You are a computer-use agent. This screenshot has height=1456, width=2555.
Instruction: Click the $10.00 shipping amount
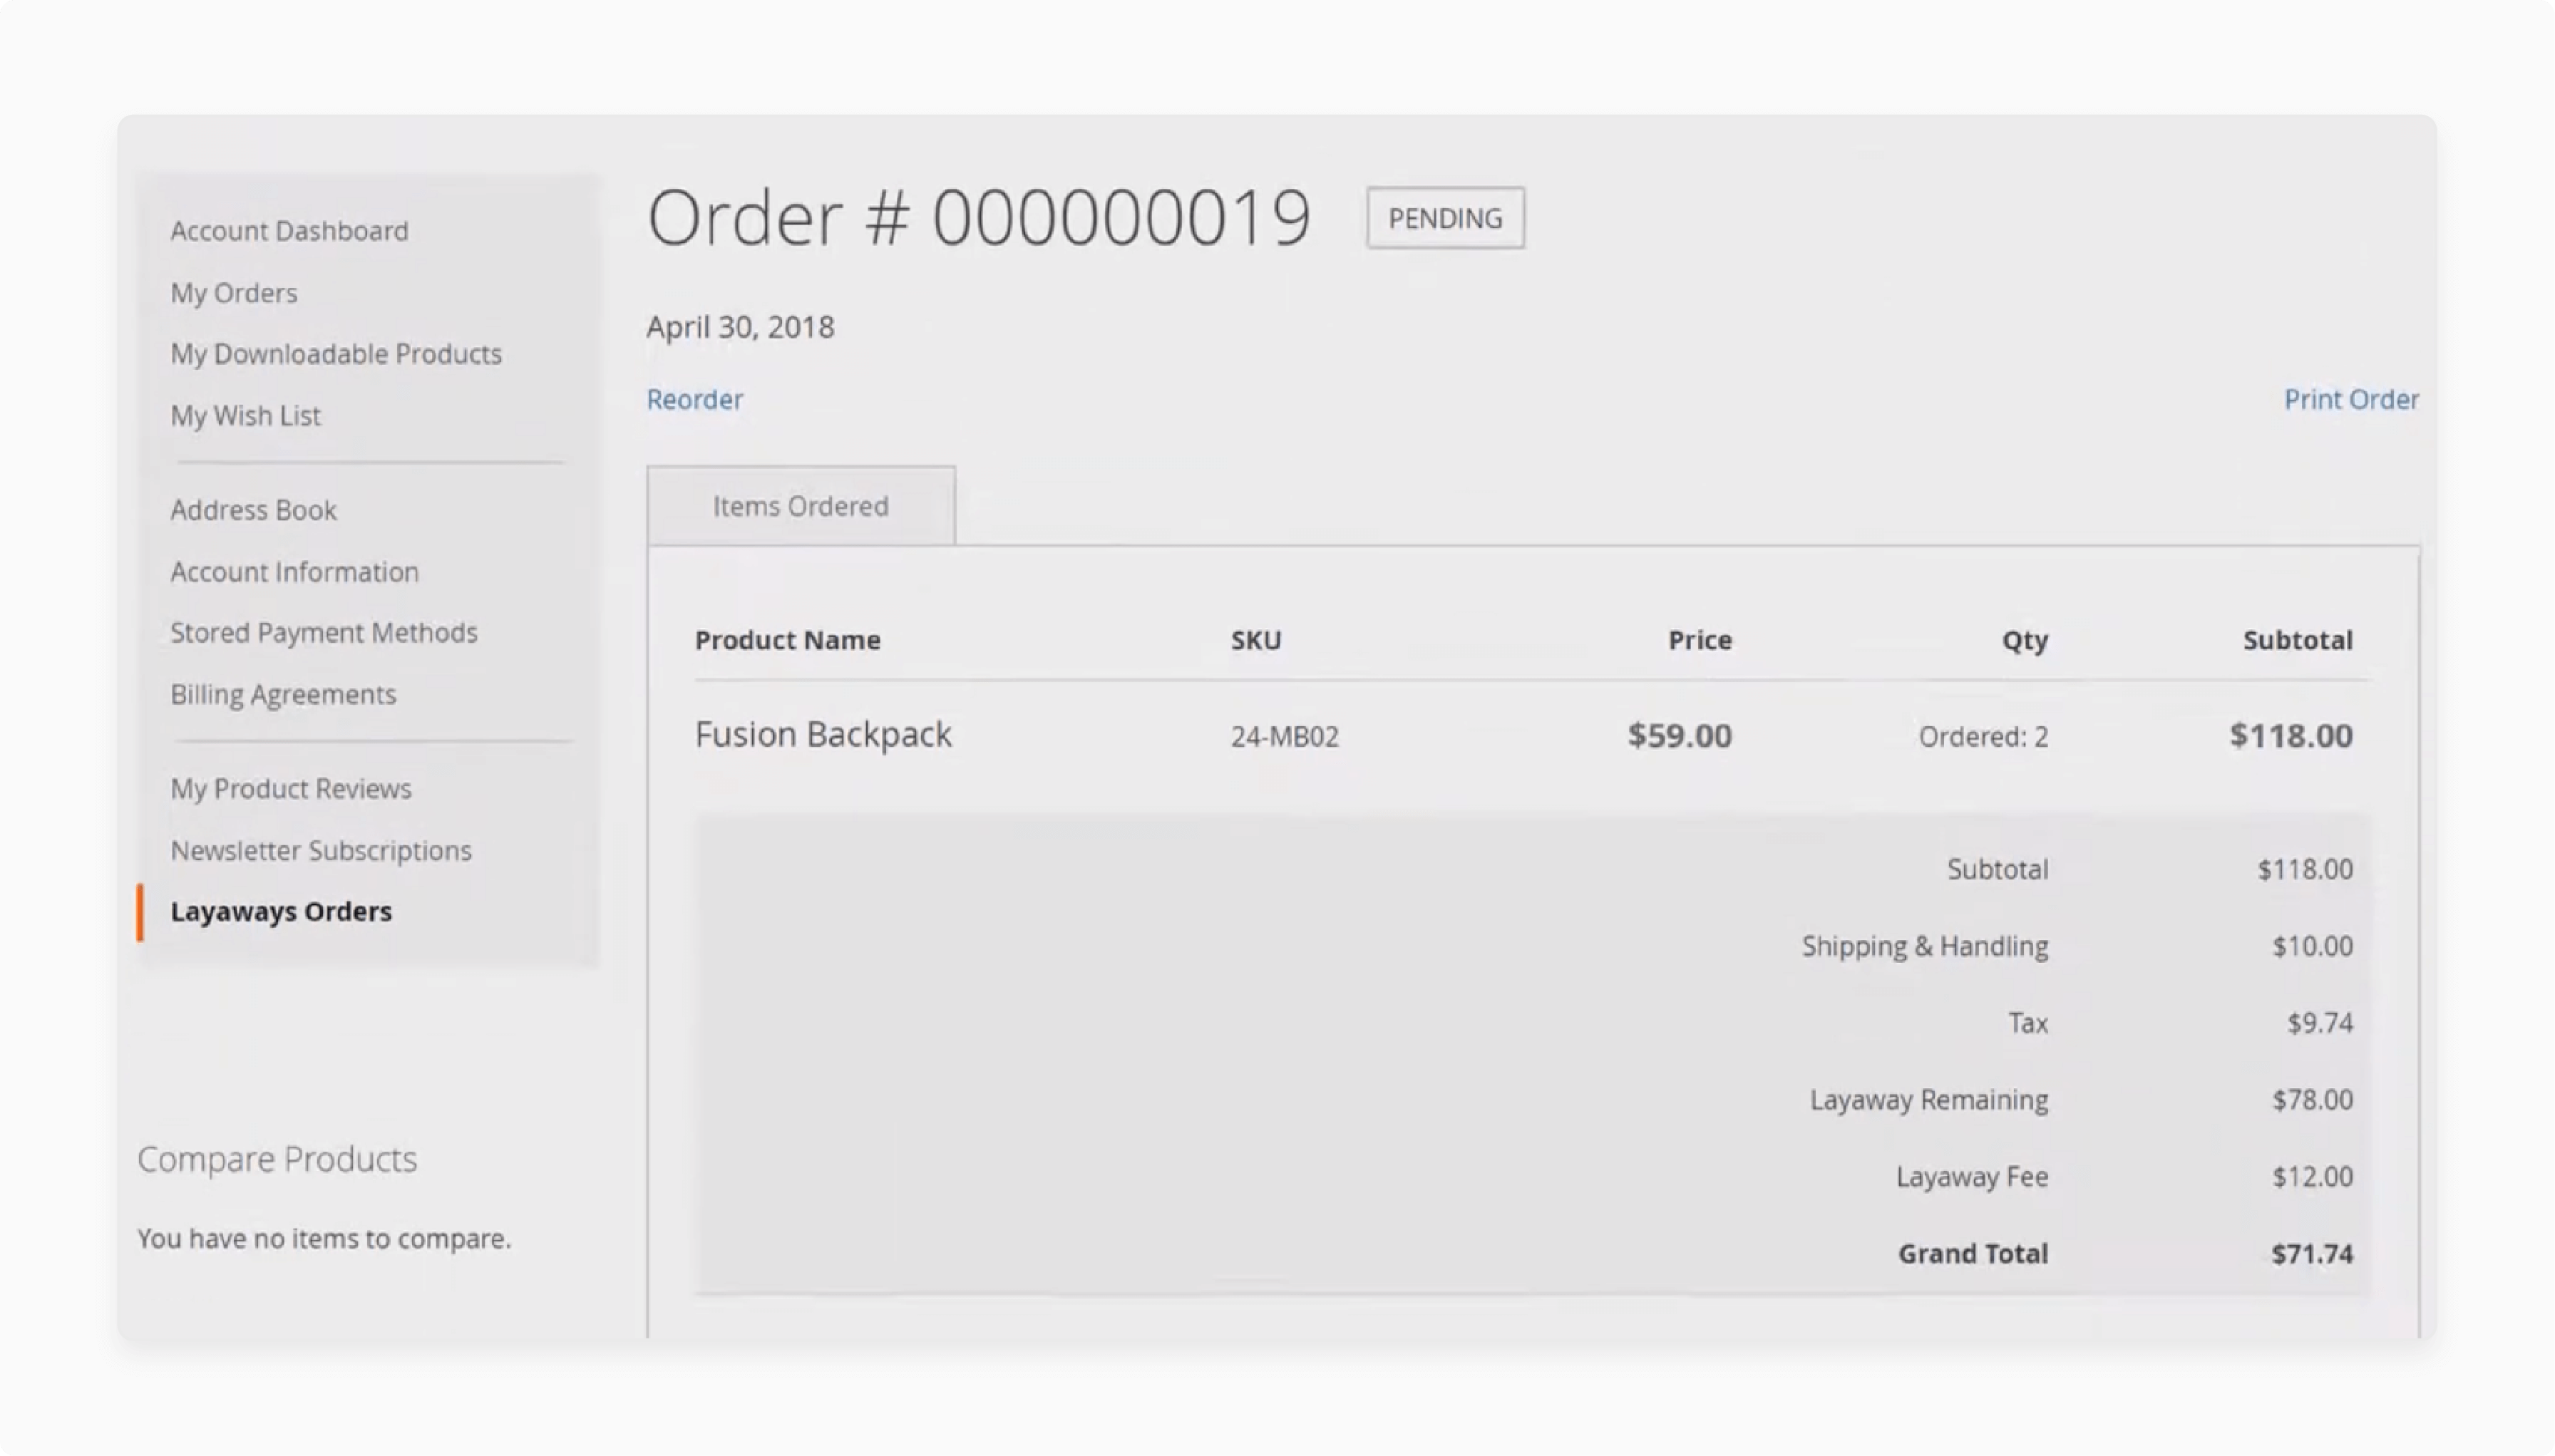click(x=2312, y=946)
